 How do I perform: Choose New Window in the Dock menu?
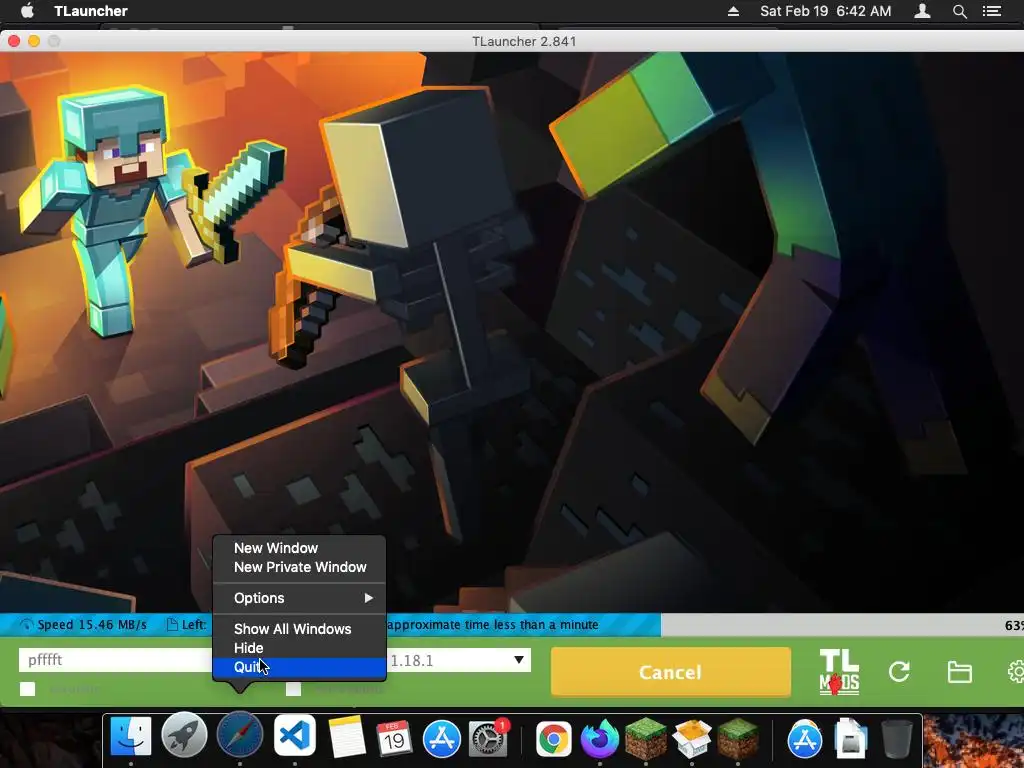(x=300, y=548)
